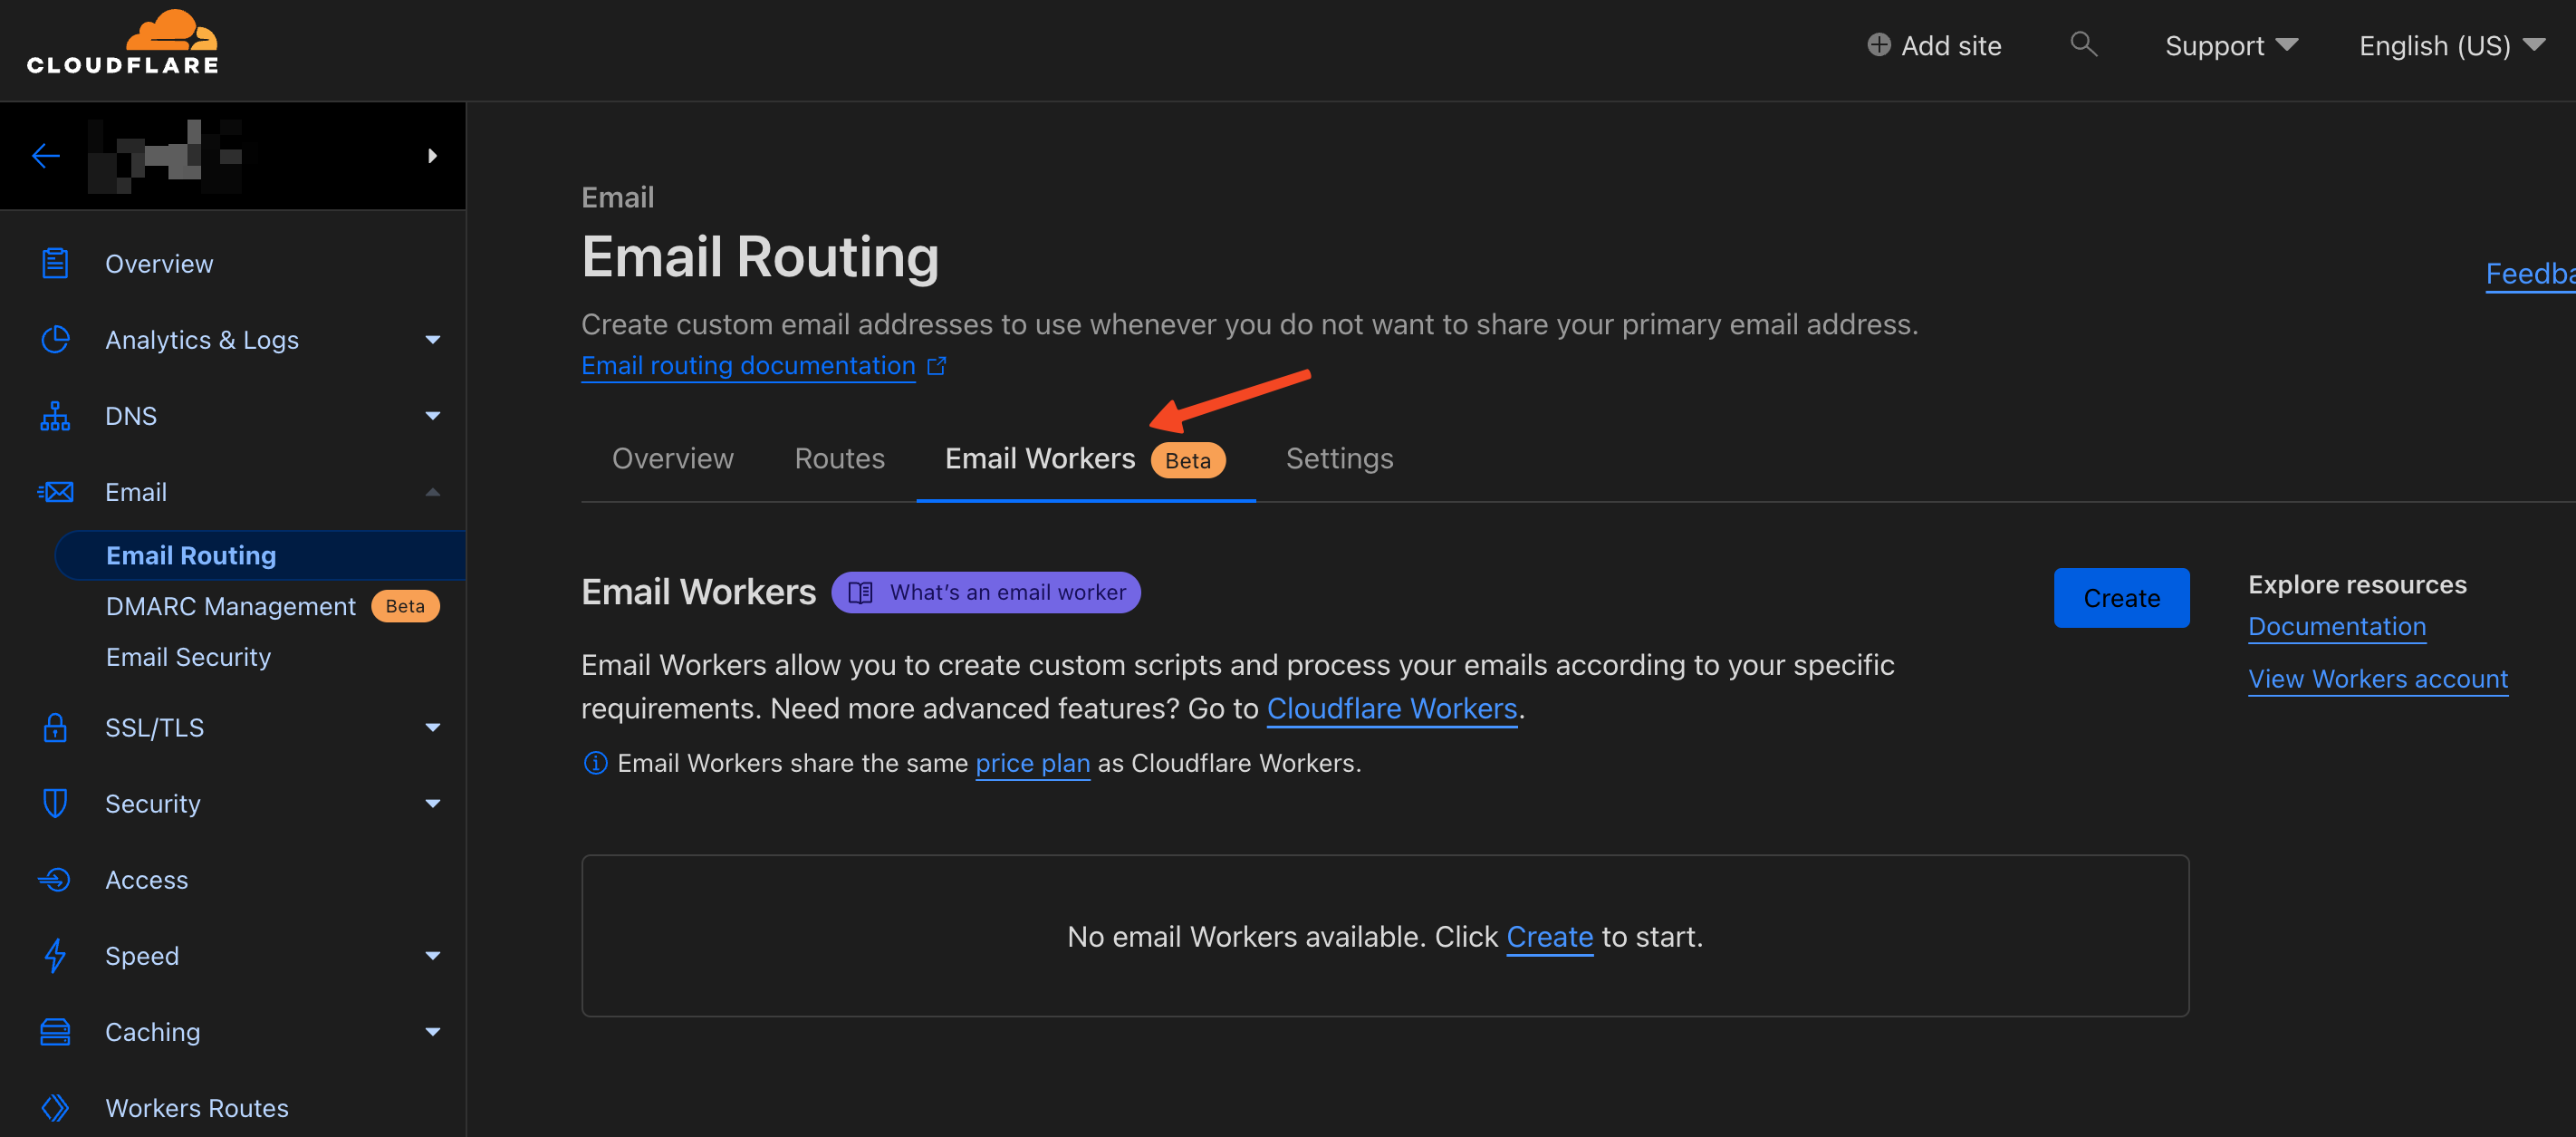The image size is (2576, 1137).
Task: Open Access in the sidebar
Action: pos(146,880)
